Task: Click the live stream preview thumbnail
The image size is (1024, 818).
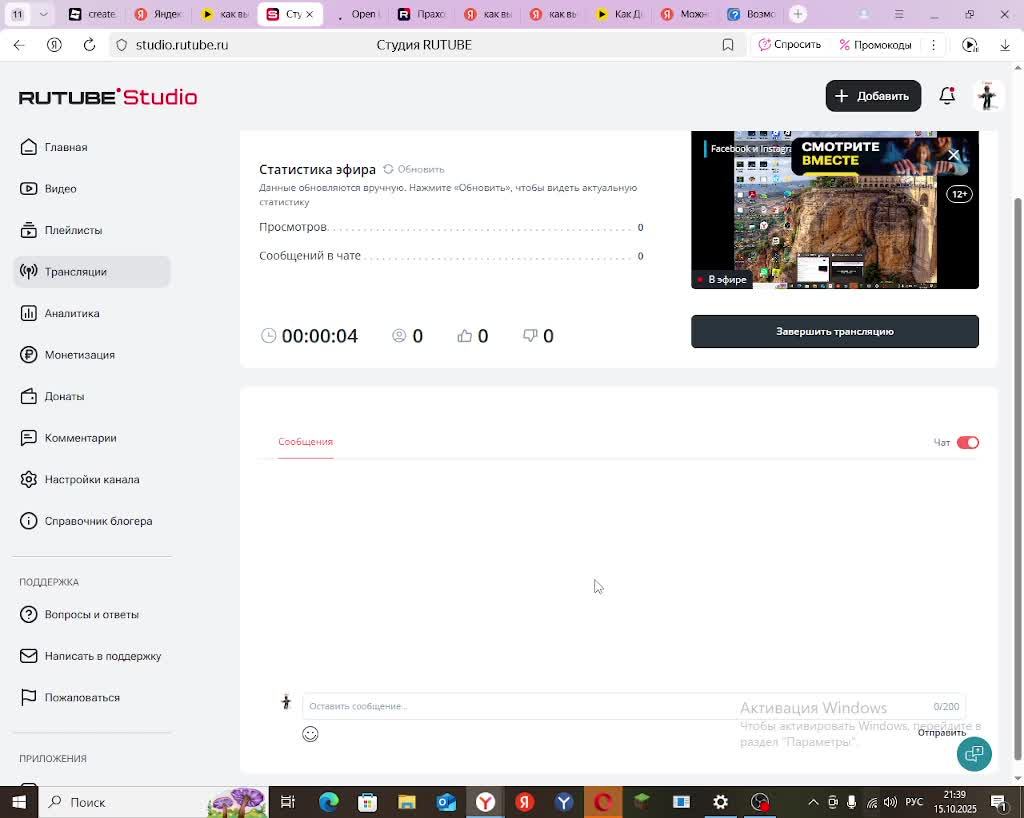Action: (835, 210)
